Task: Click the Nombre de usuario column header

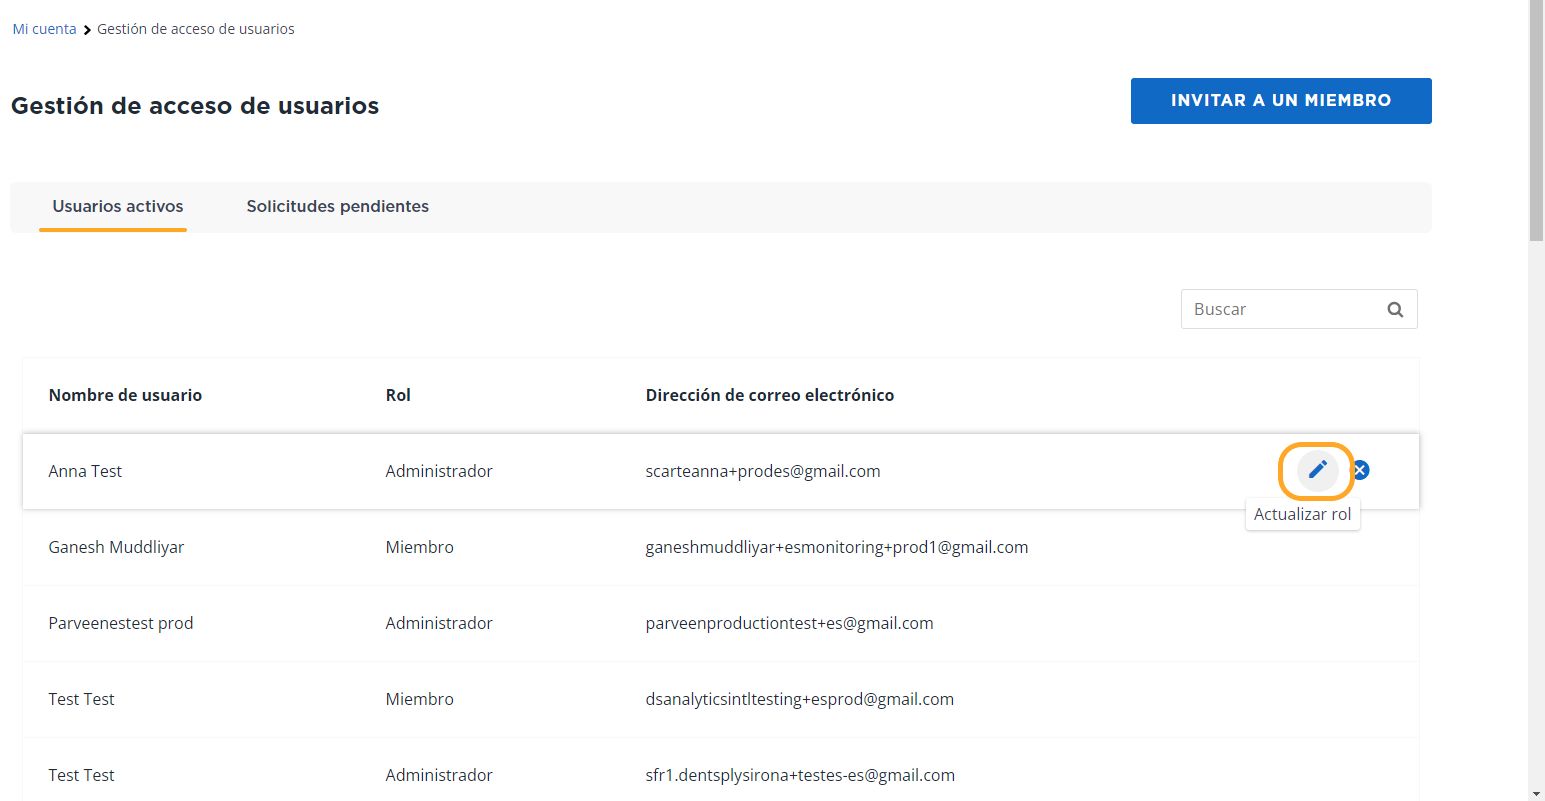Action: (125, 395)
